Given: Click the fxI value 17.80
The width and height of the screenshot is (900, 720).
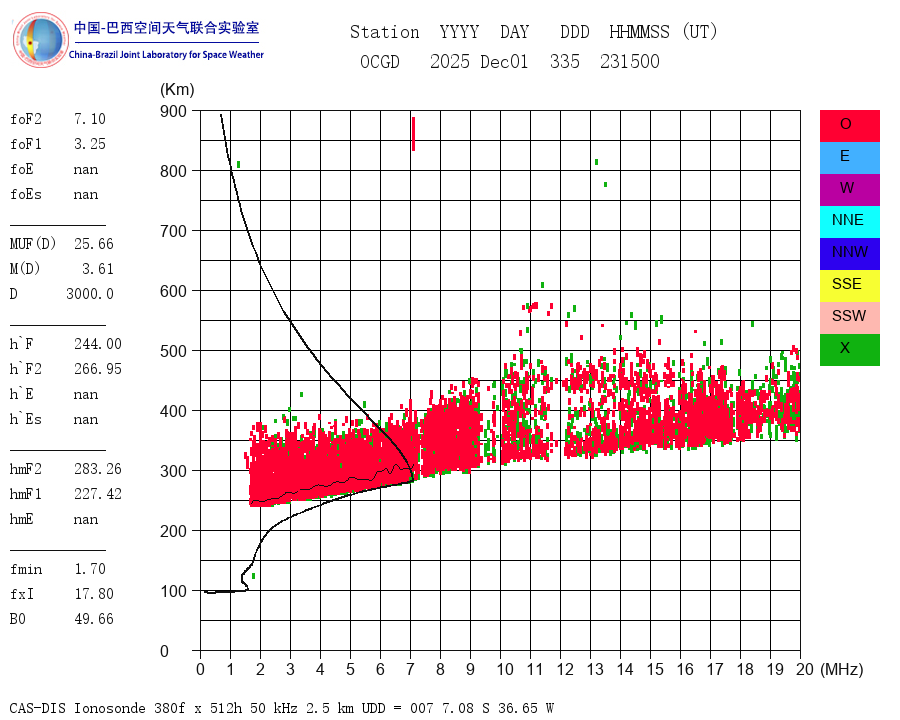Looking at the screenshot, I should 94,594.
